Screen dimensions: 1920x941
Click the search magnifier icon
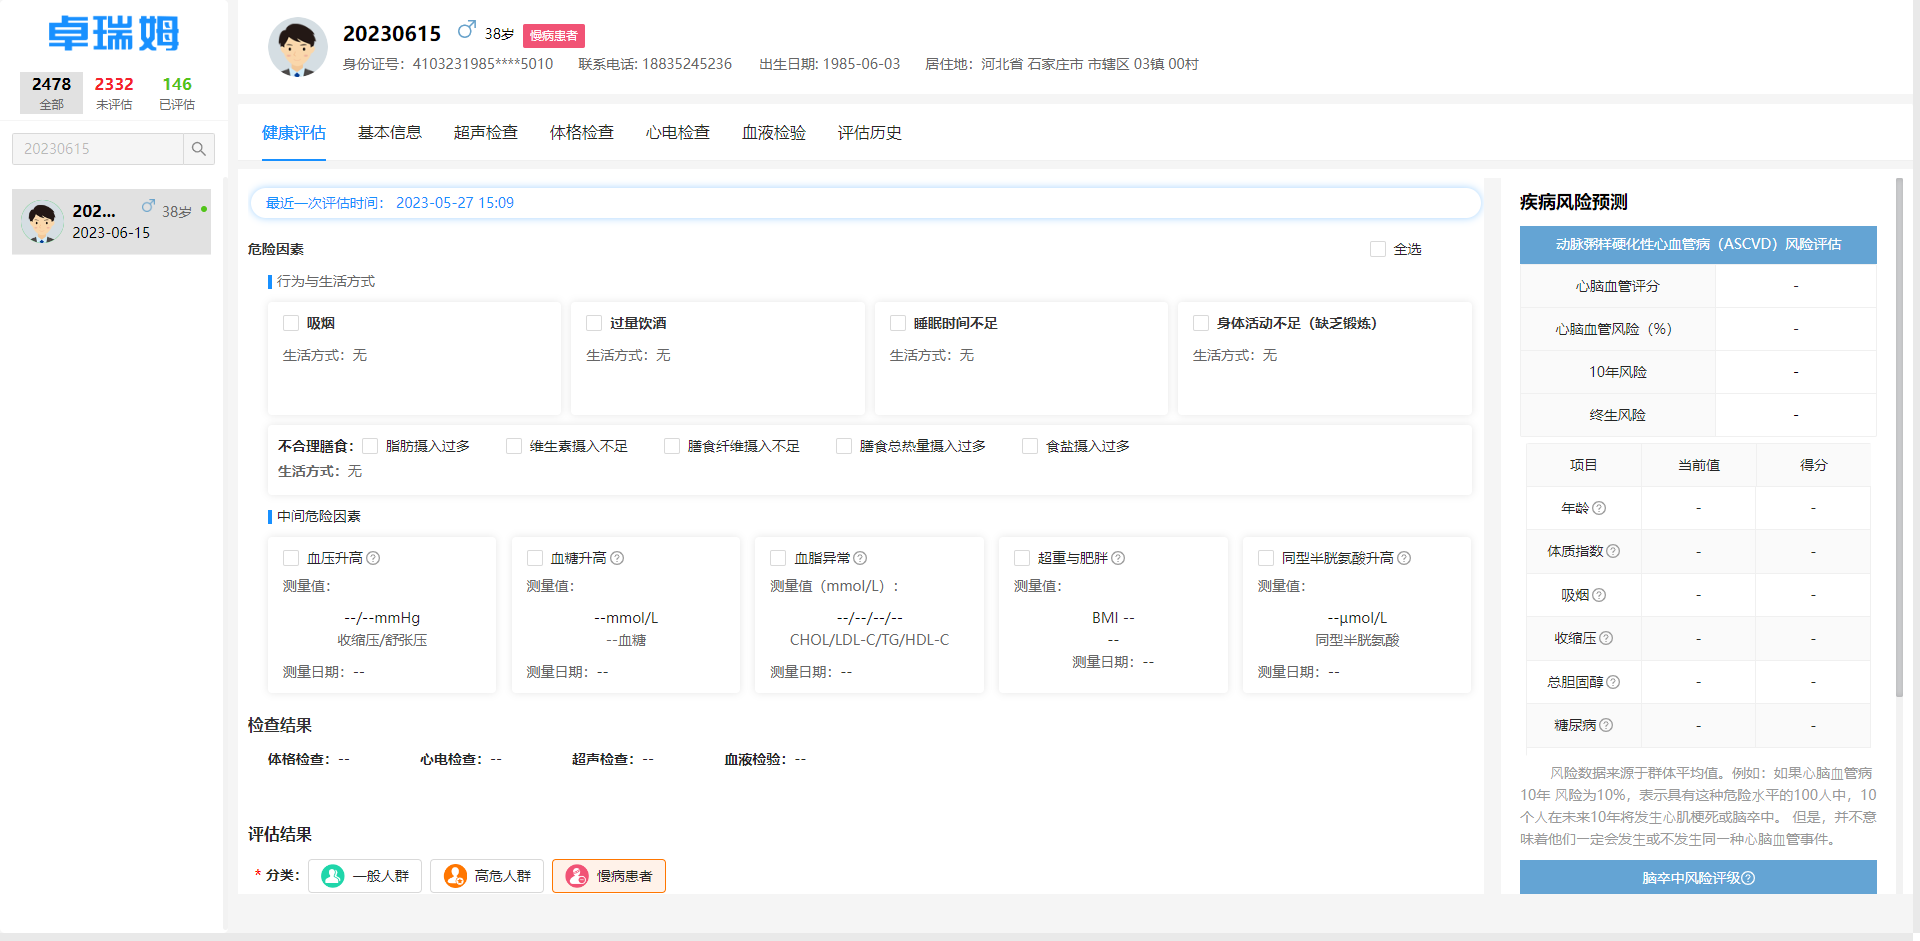click(198, 149)
